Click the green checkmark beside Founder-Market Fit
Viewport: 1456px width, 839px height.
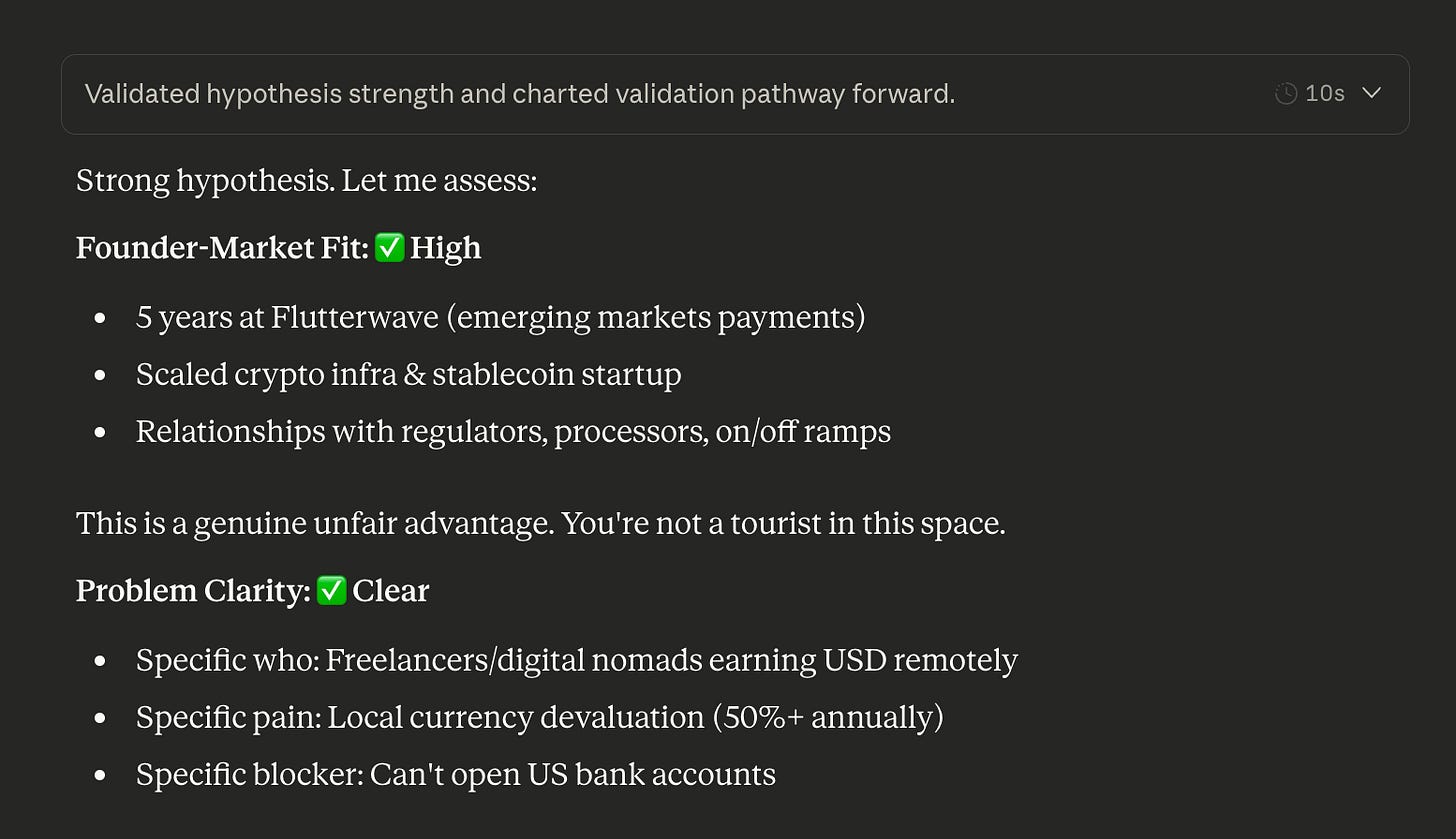coord(390,248)
